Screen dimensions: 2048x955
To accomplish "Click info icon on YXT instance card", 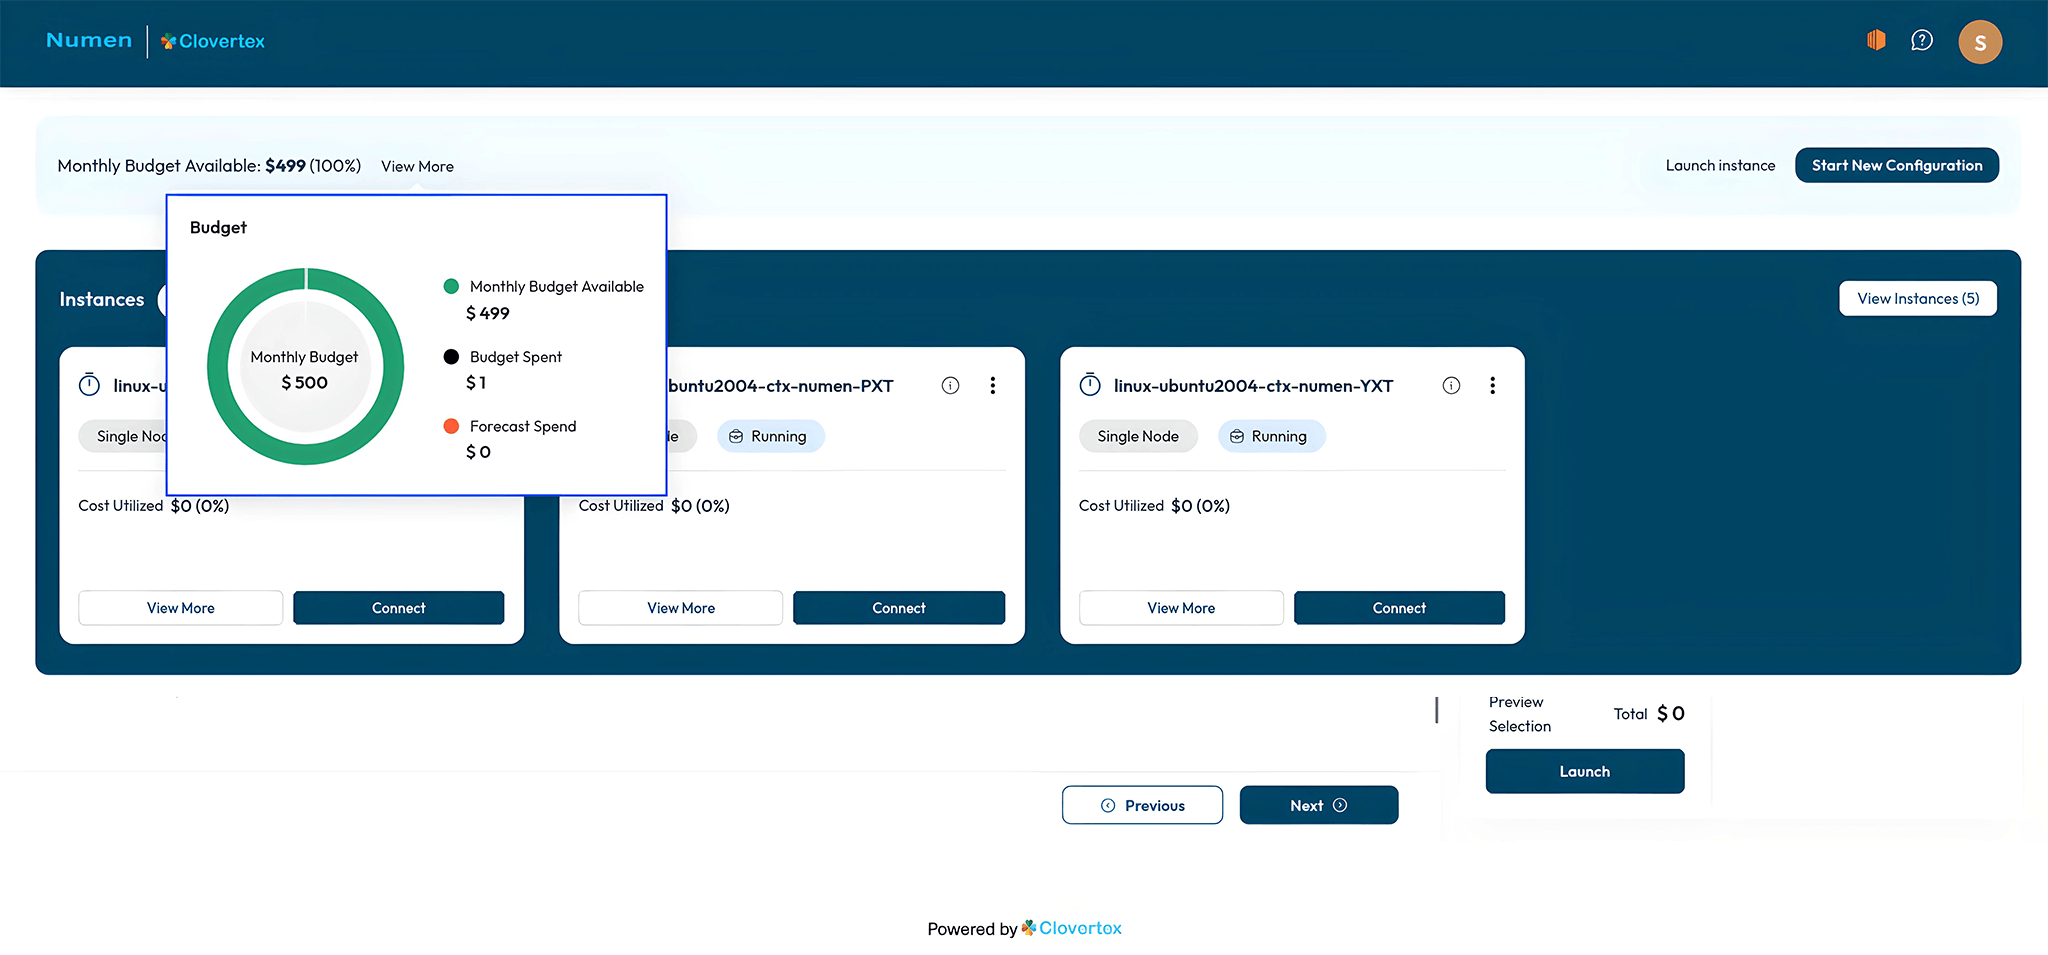I will (x=1451, y=386).
